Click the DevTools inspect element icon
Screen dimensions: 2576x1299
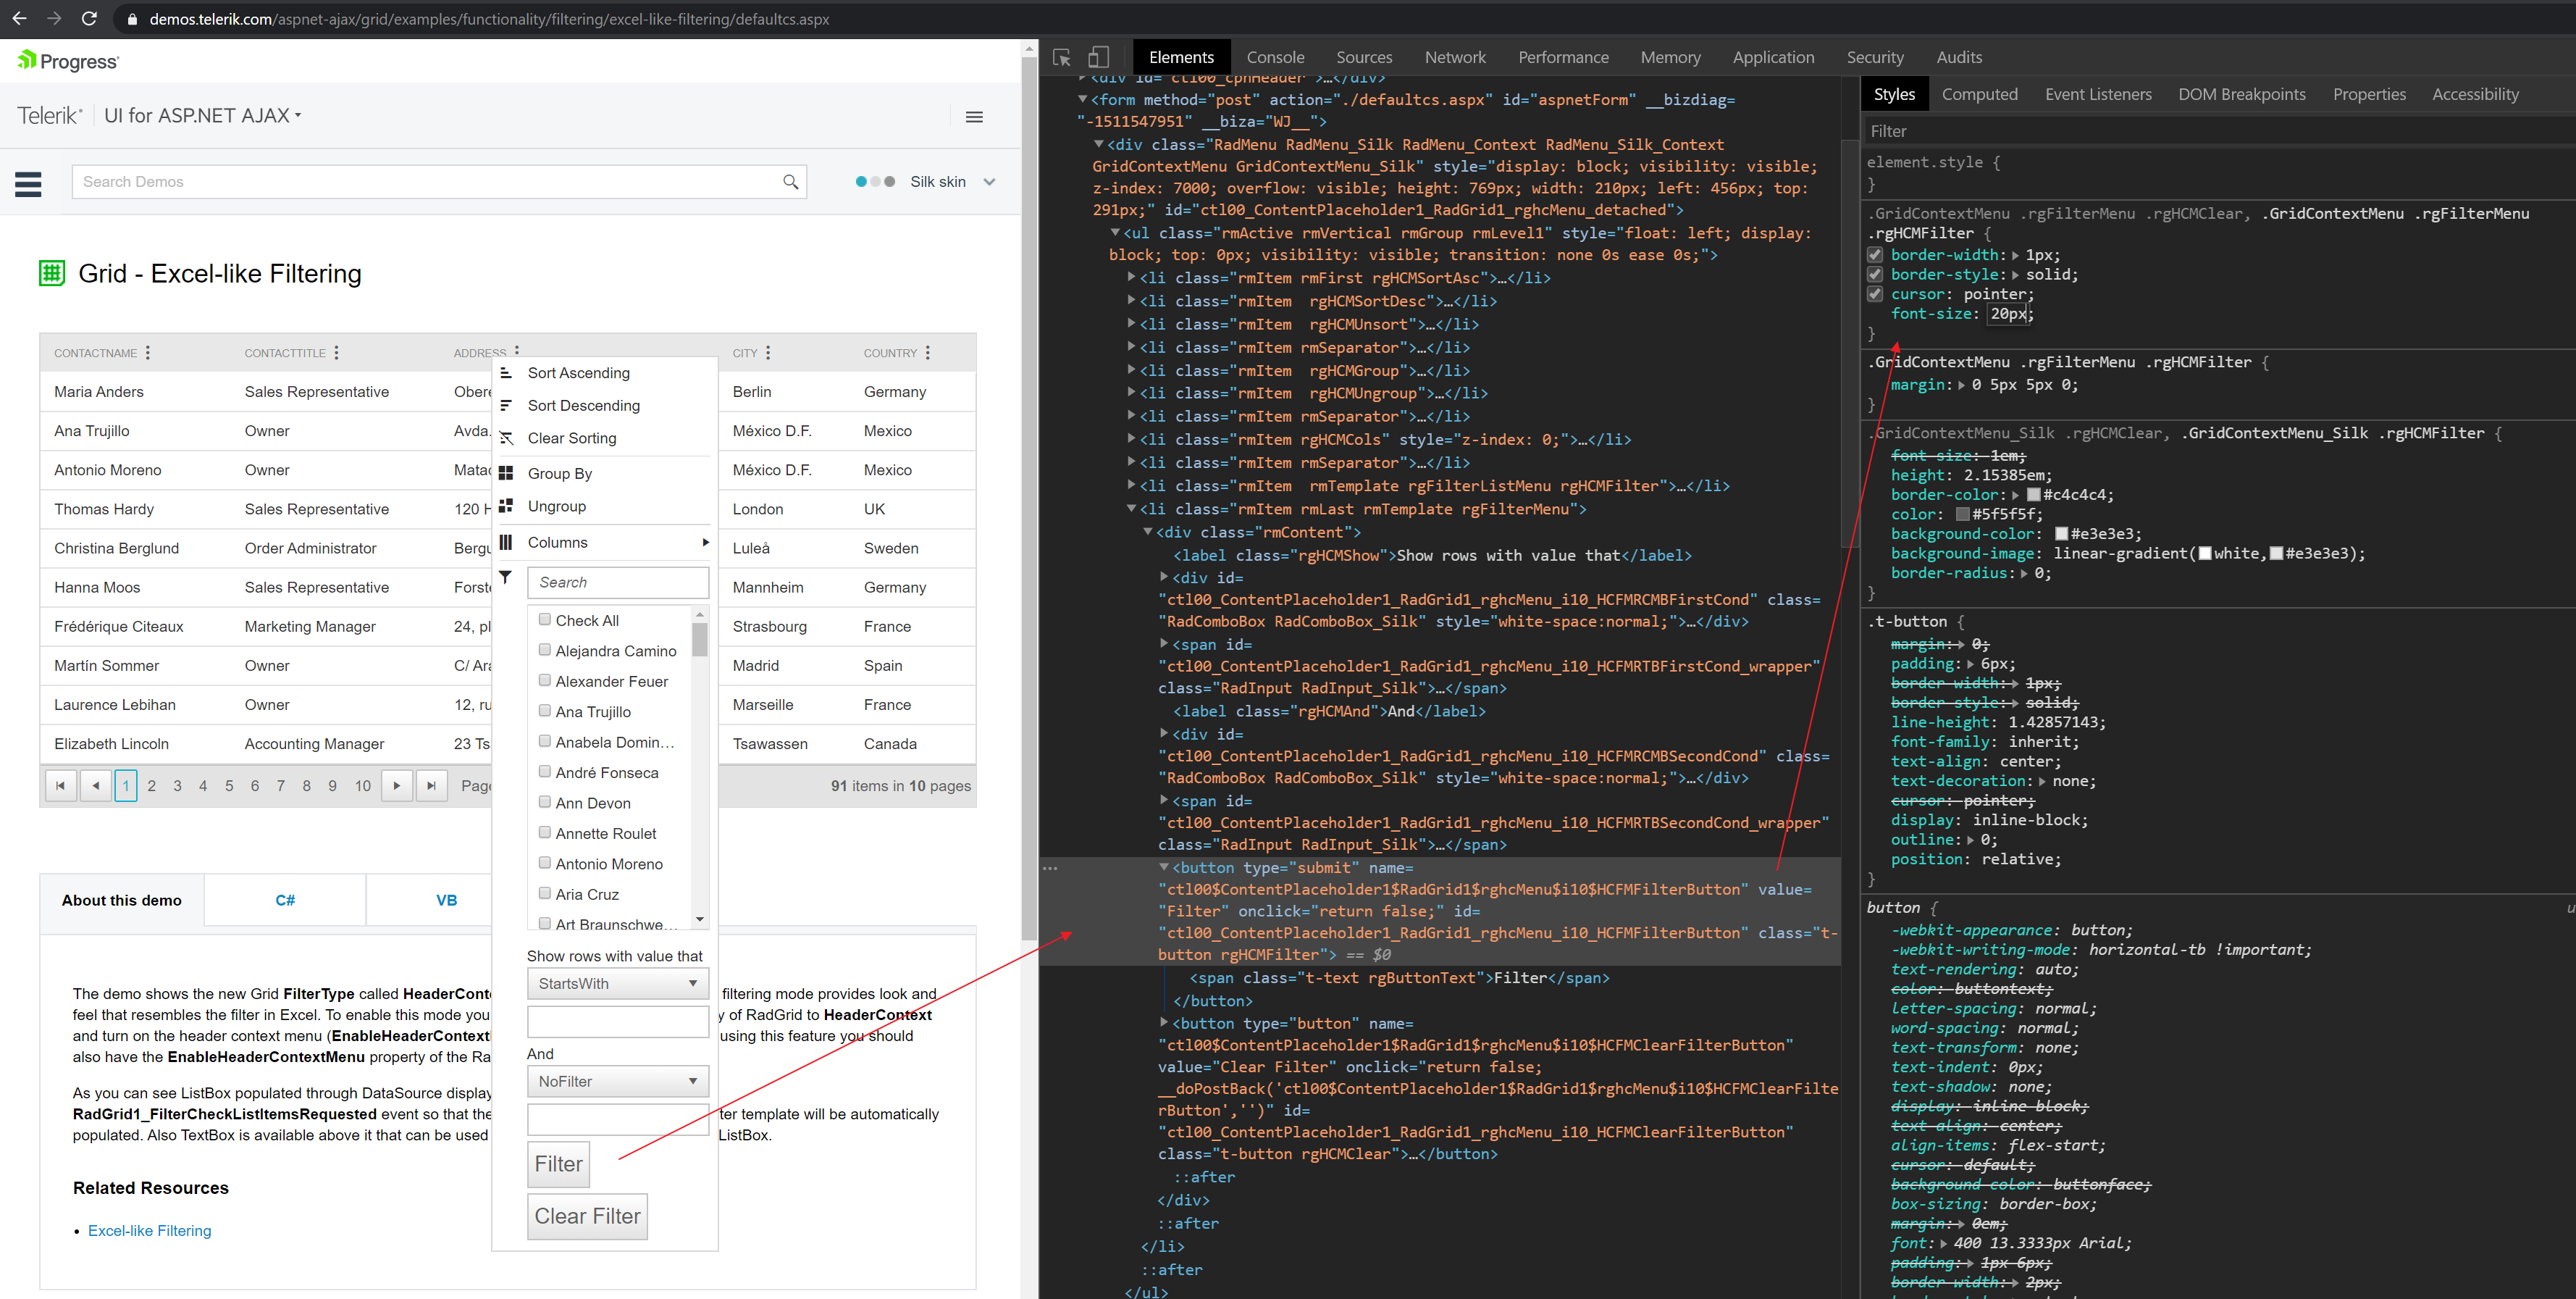[1062, 57]
